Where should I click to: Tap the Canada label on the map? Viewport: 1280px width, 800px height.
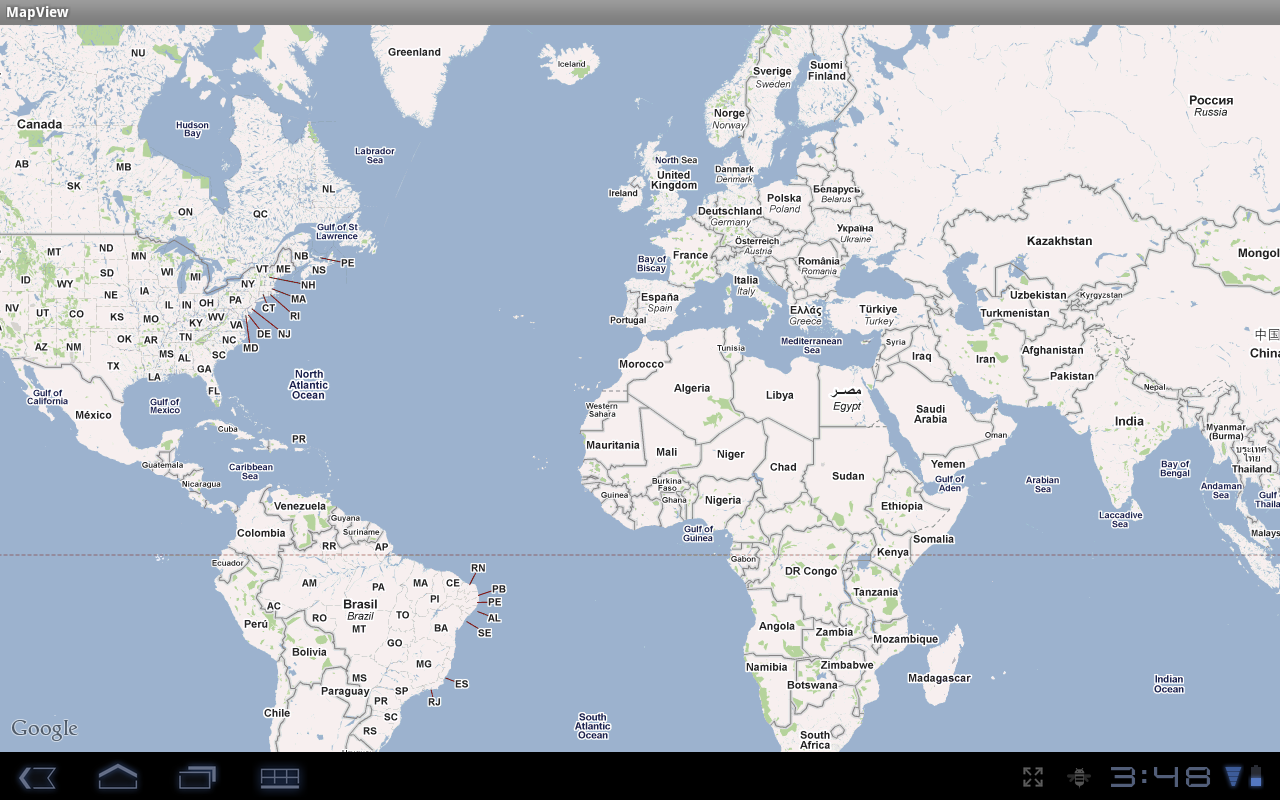click(40, 125)
